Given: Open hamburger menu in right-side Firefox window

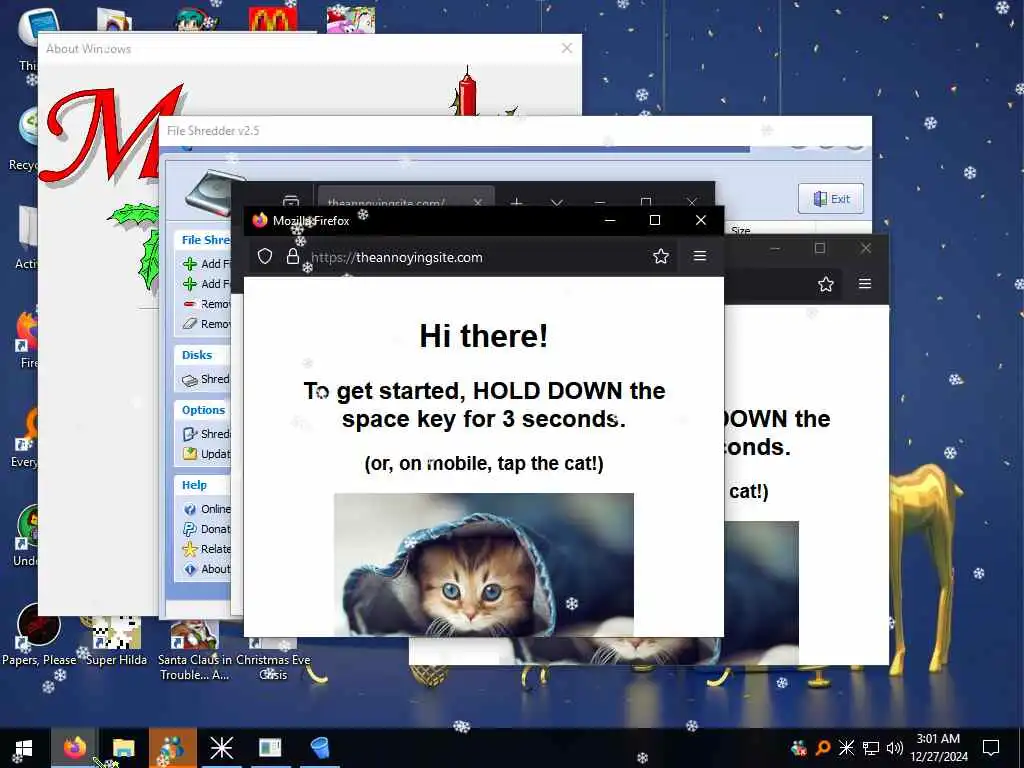Looking at the screenshot, I should (865, 283).
